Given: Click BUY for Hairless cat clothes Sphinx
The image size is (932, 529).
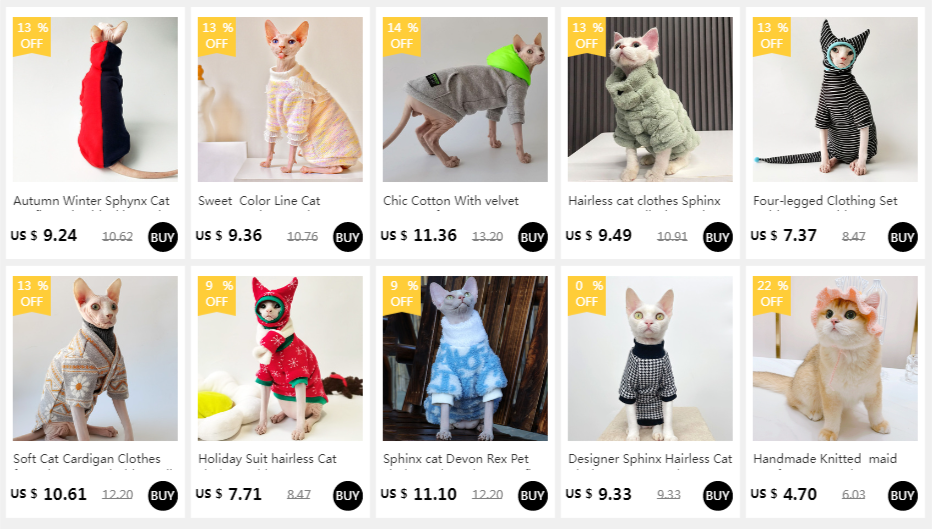Looking at the screenshot, I should (x=717, y=237).
